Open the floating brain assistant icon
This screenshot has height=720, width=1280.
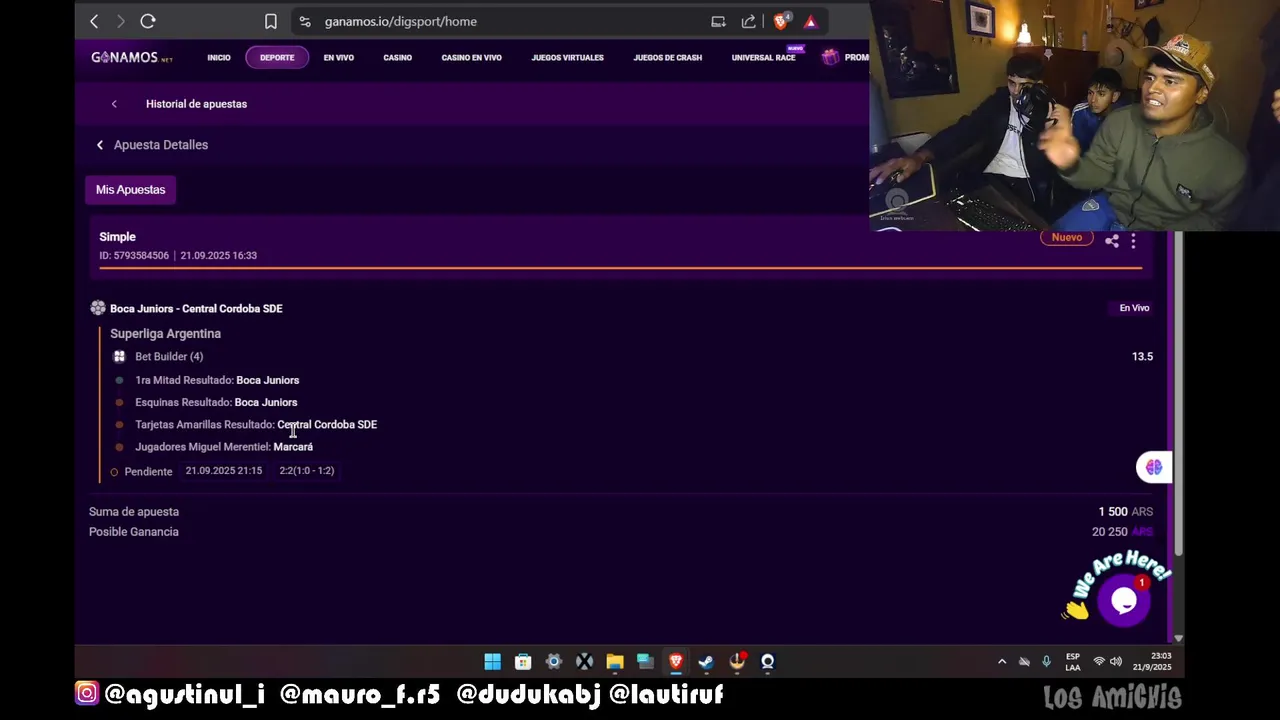point(1154,467)
